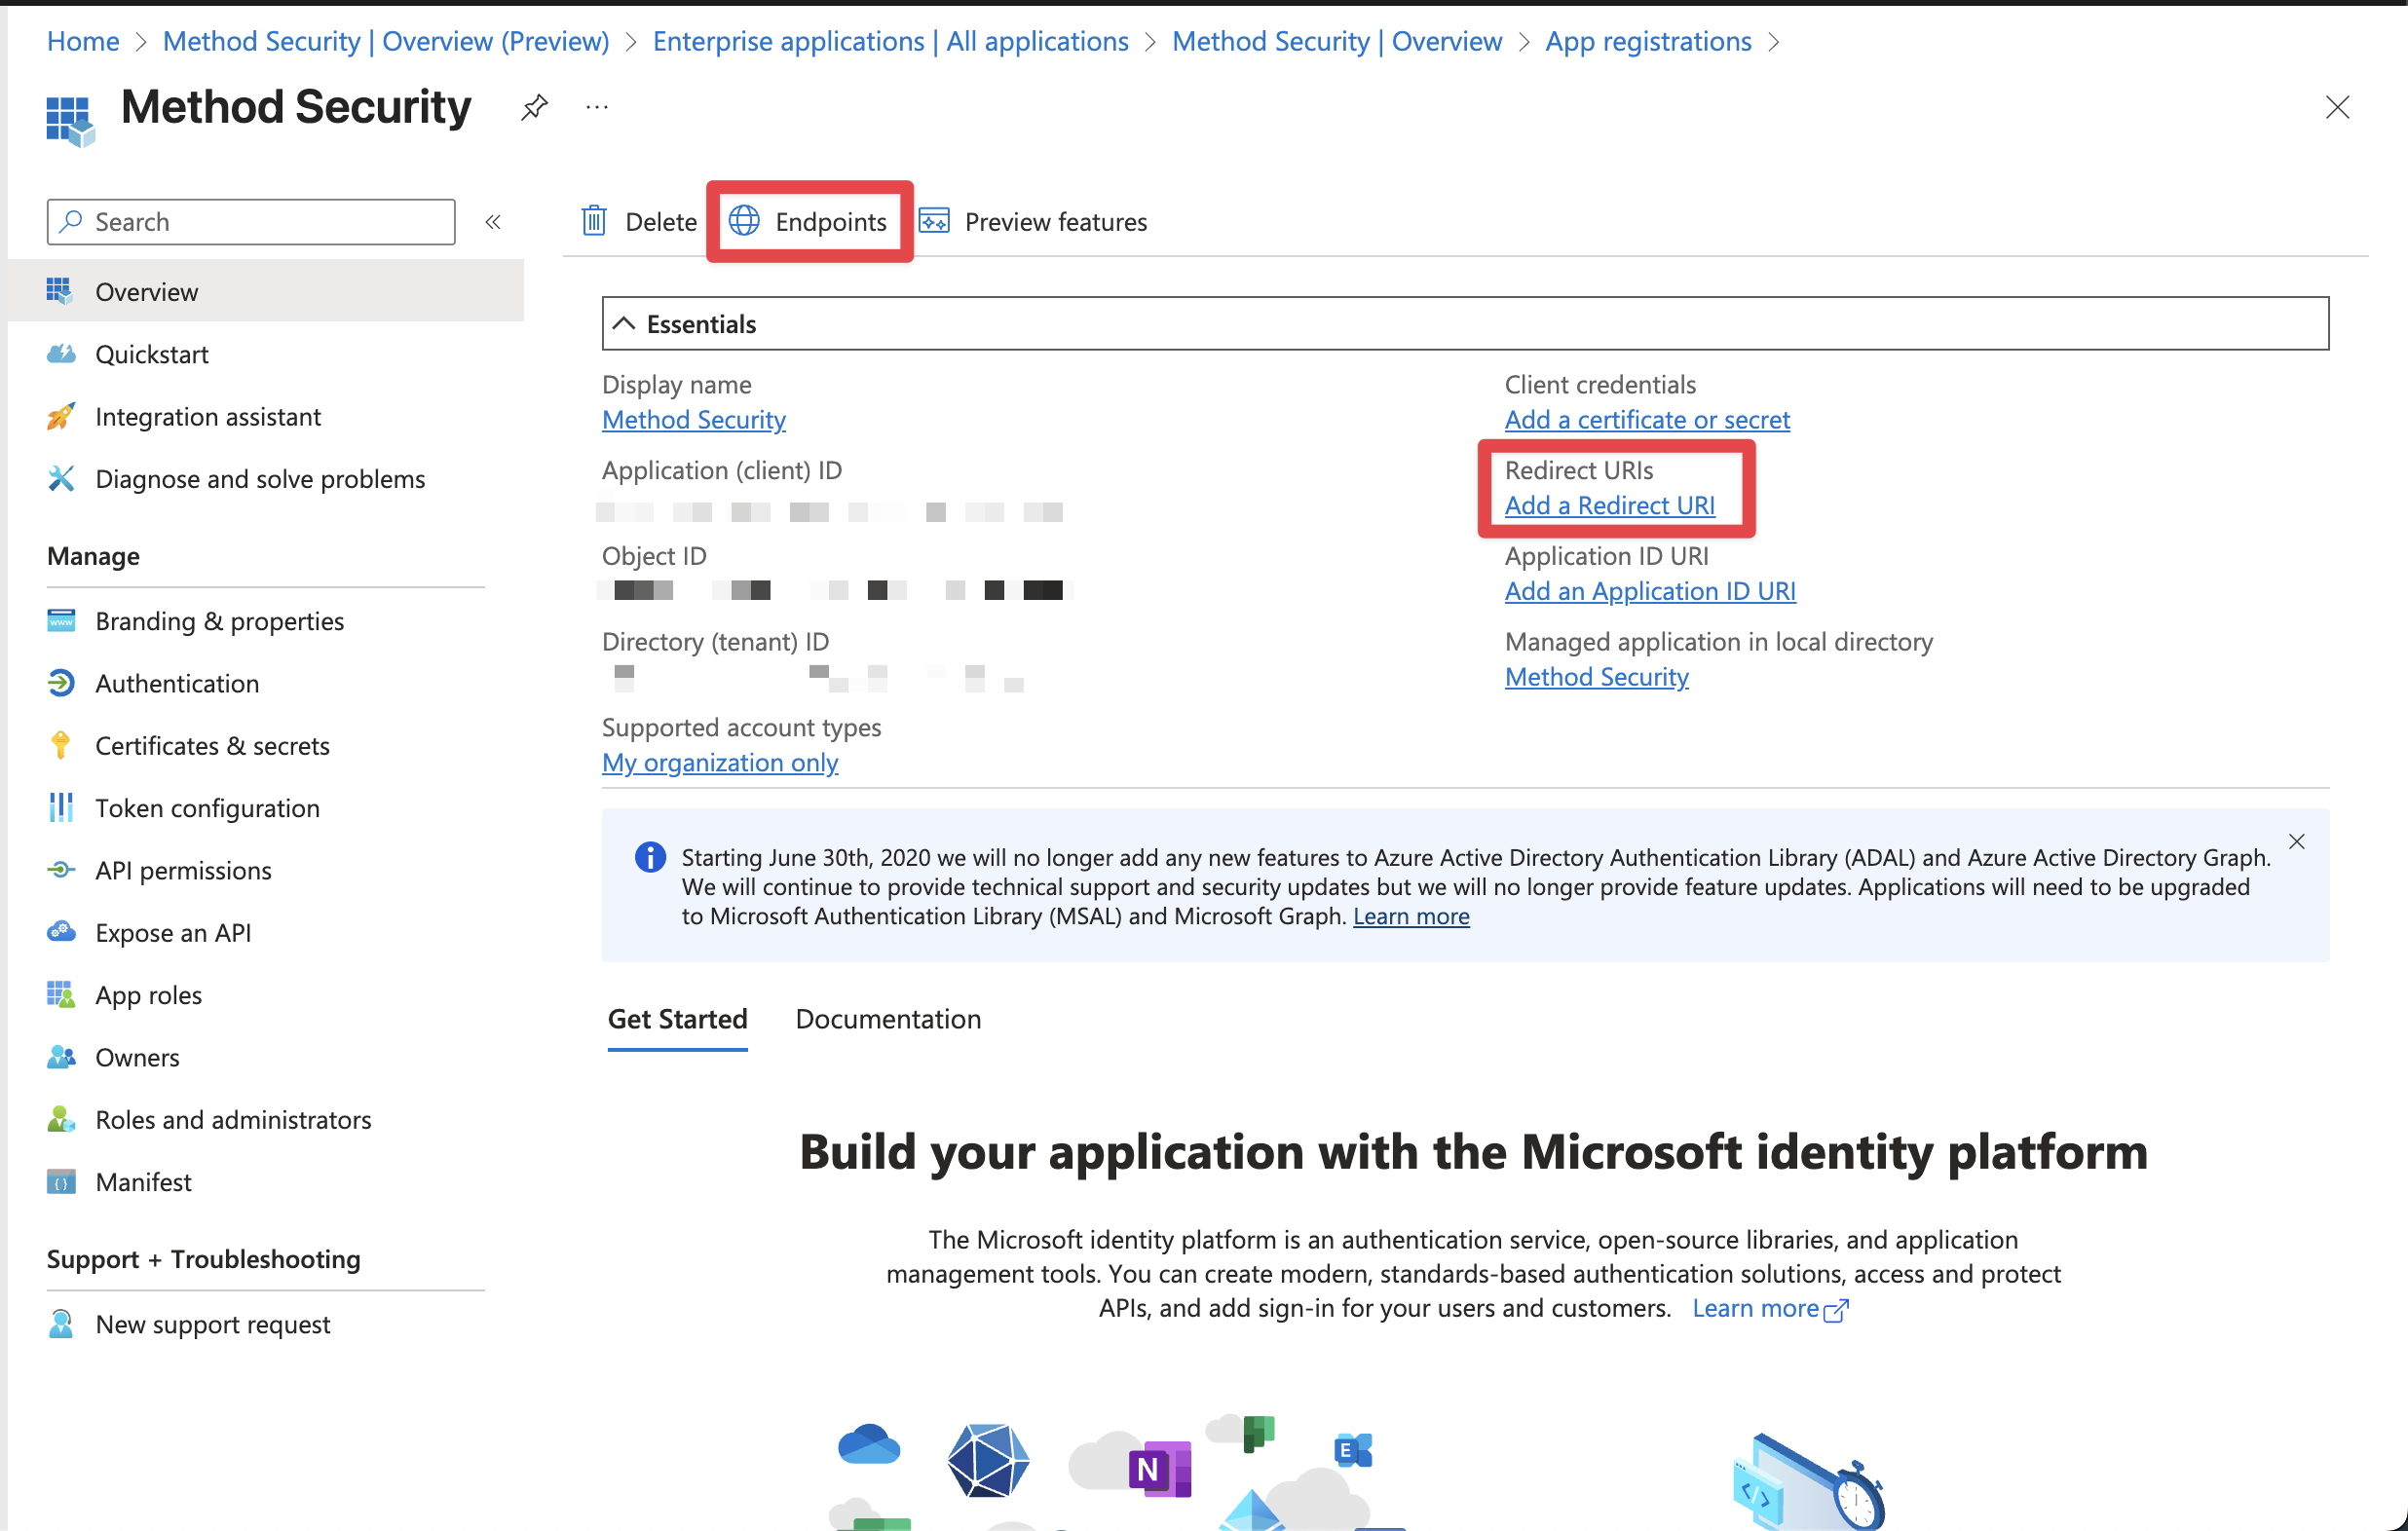Go to API permissions
Viewport: 2408px width, 1531px height.
point(183,870)
